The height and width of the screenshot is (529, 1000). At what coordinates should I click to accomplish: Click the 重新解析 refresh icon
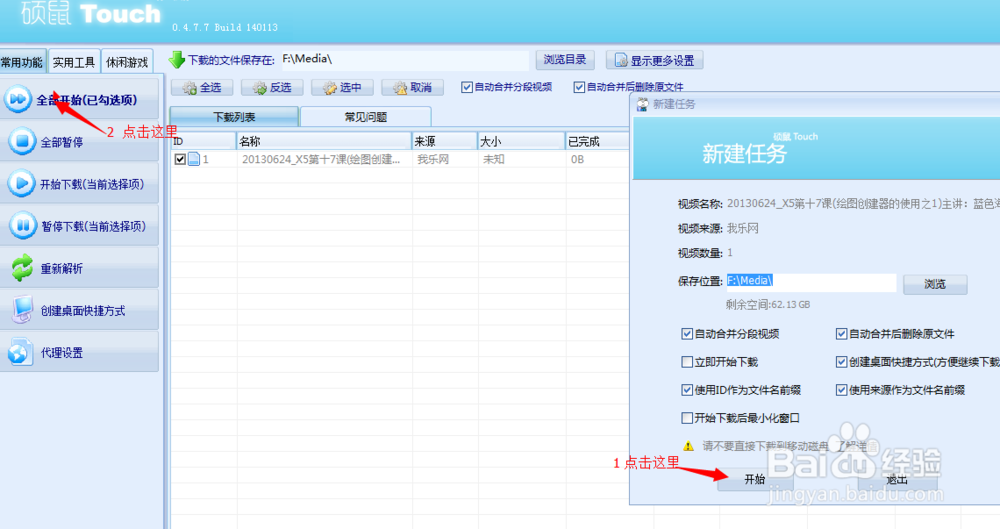click(22, 268)
